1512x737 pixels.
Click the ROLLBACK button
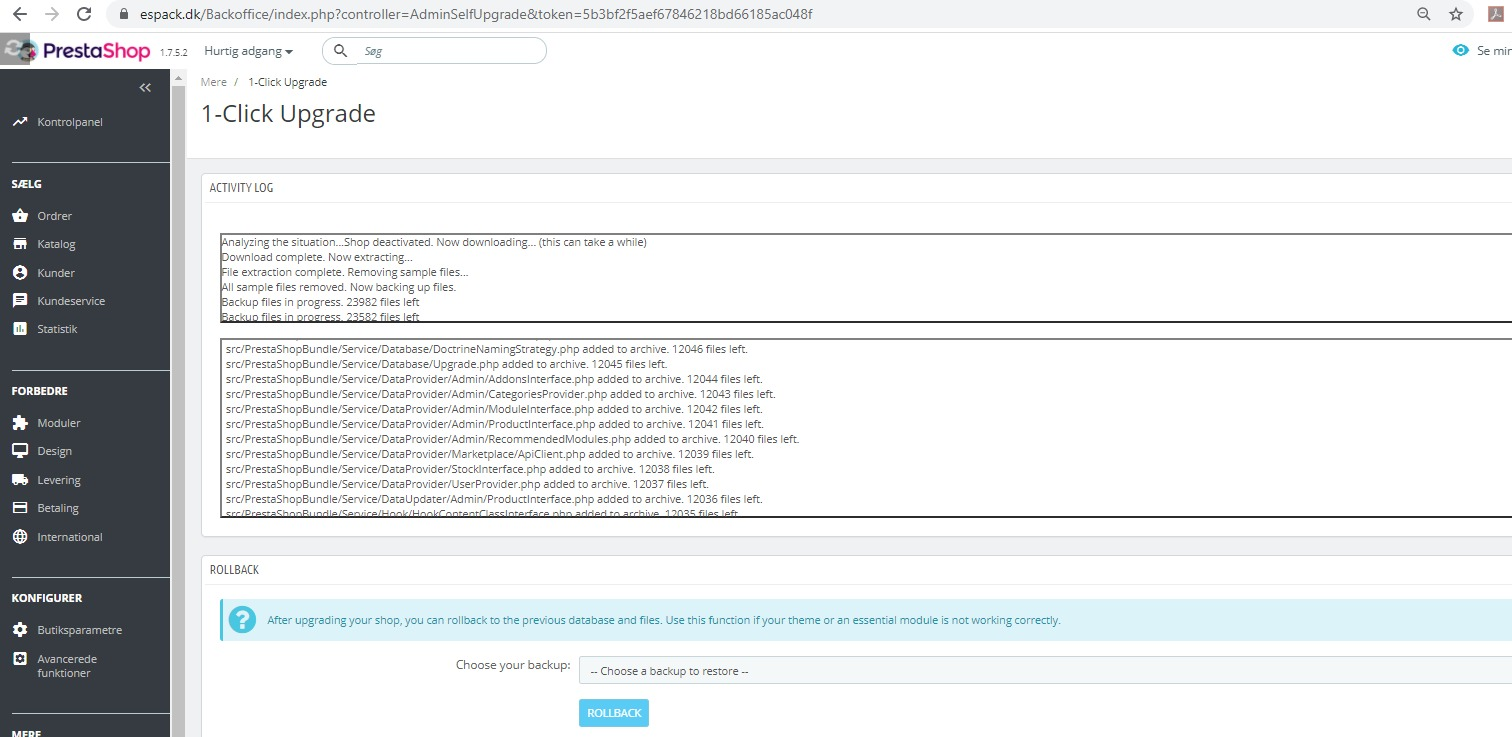click(x=614, y=713)
